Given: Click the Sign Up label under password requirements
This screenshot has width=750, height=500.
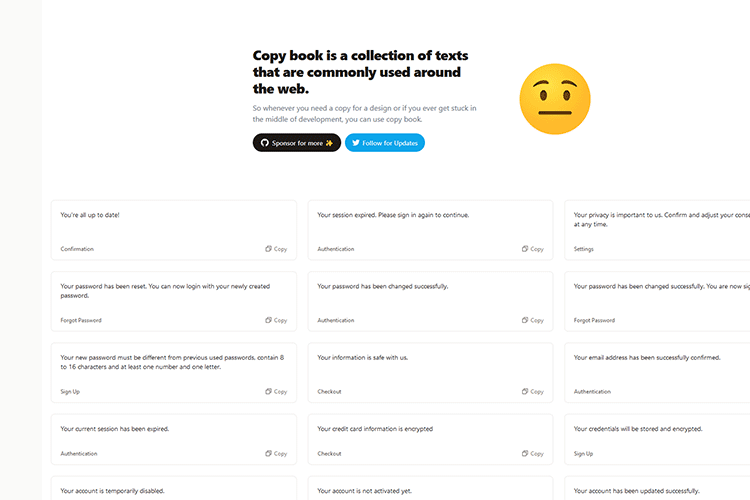Looking at the screenshot, I should [x=70, y=392].
